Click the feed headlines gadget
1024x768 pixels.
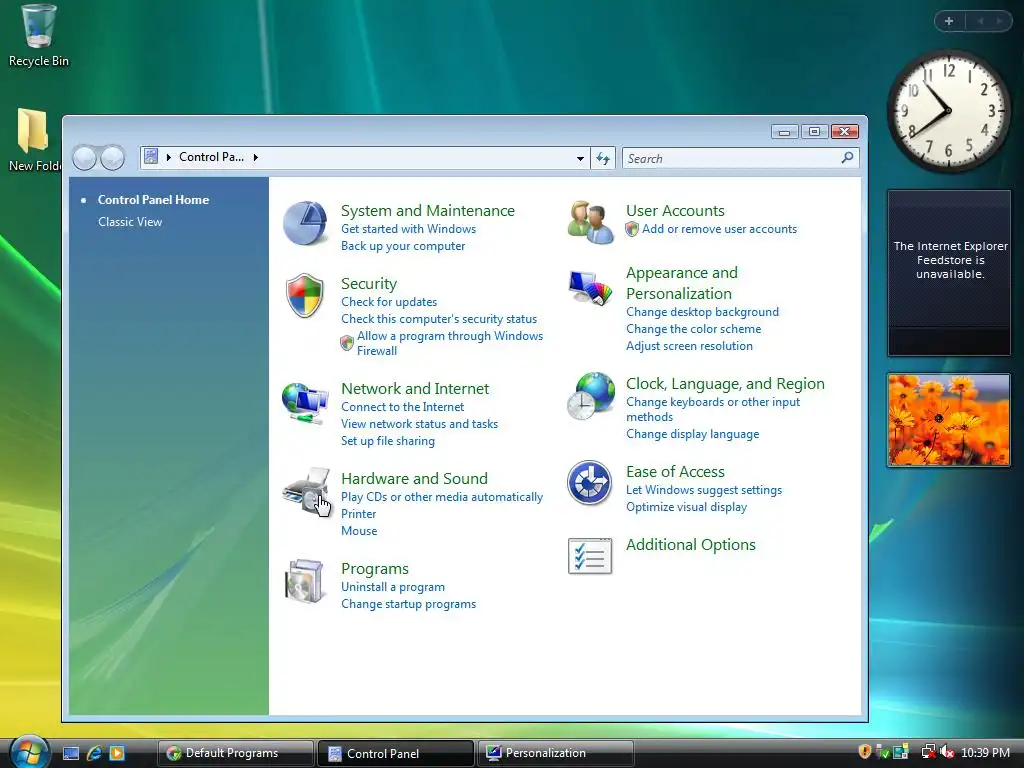click(x=949, y=273)
